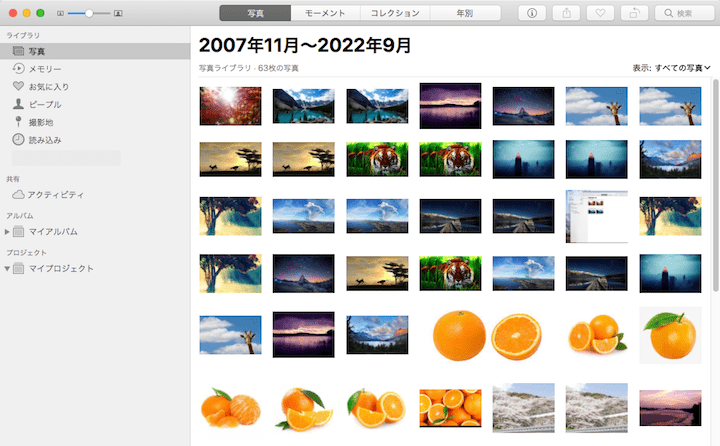Click the heart favorite toolbar button
This screenshot has height=446, width=720.
tap(600, 13)
